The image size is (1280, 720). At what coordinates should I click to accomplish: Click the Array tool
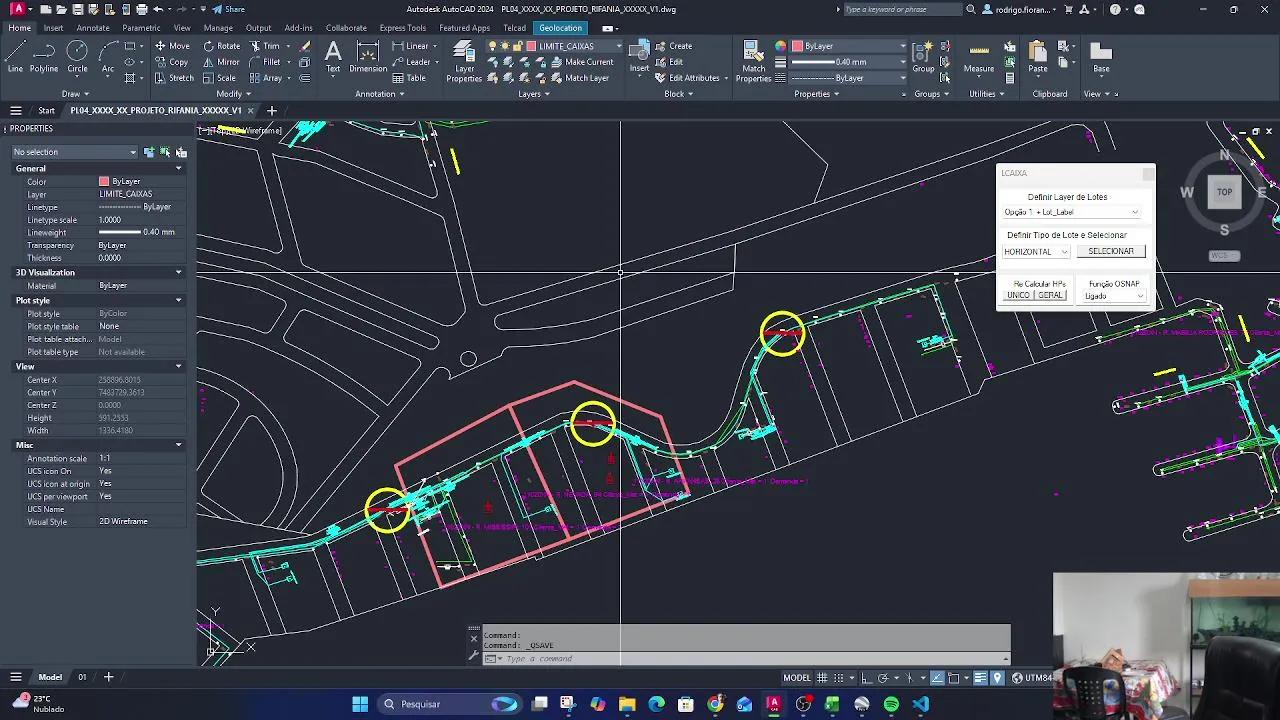pyautogui.click(x=265, y=78)
